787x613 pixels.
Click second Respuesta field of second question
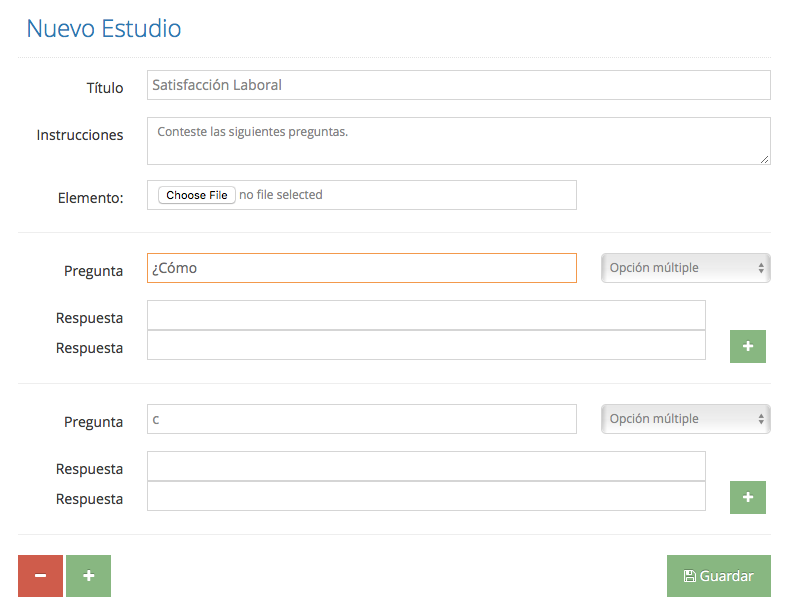426,496
